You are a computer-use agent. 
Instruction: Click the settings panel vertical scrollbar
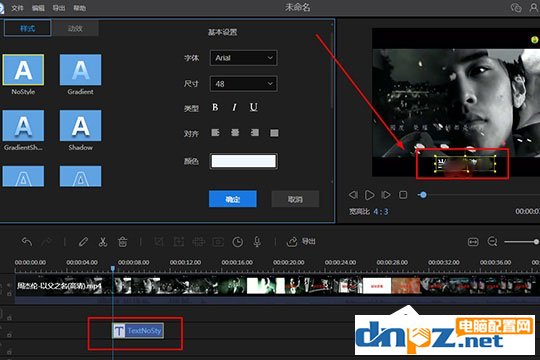332,71
